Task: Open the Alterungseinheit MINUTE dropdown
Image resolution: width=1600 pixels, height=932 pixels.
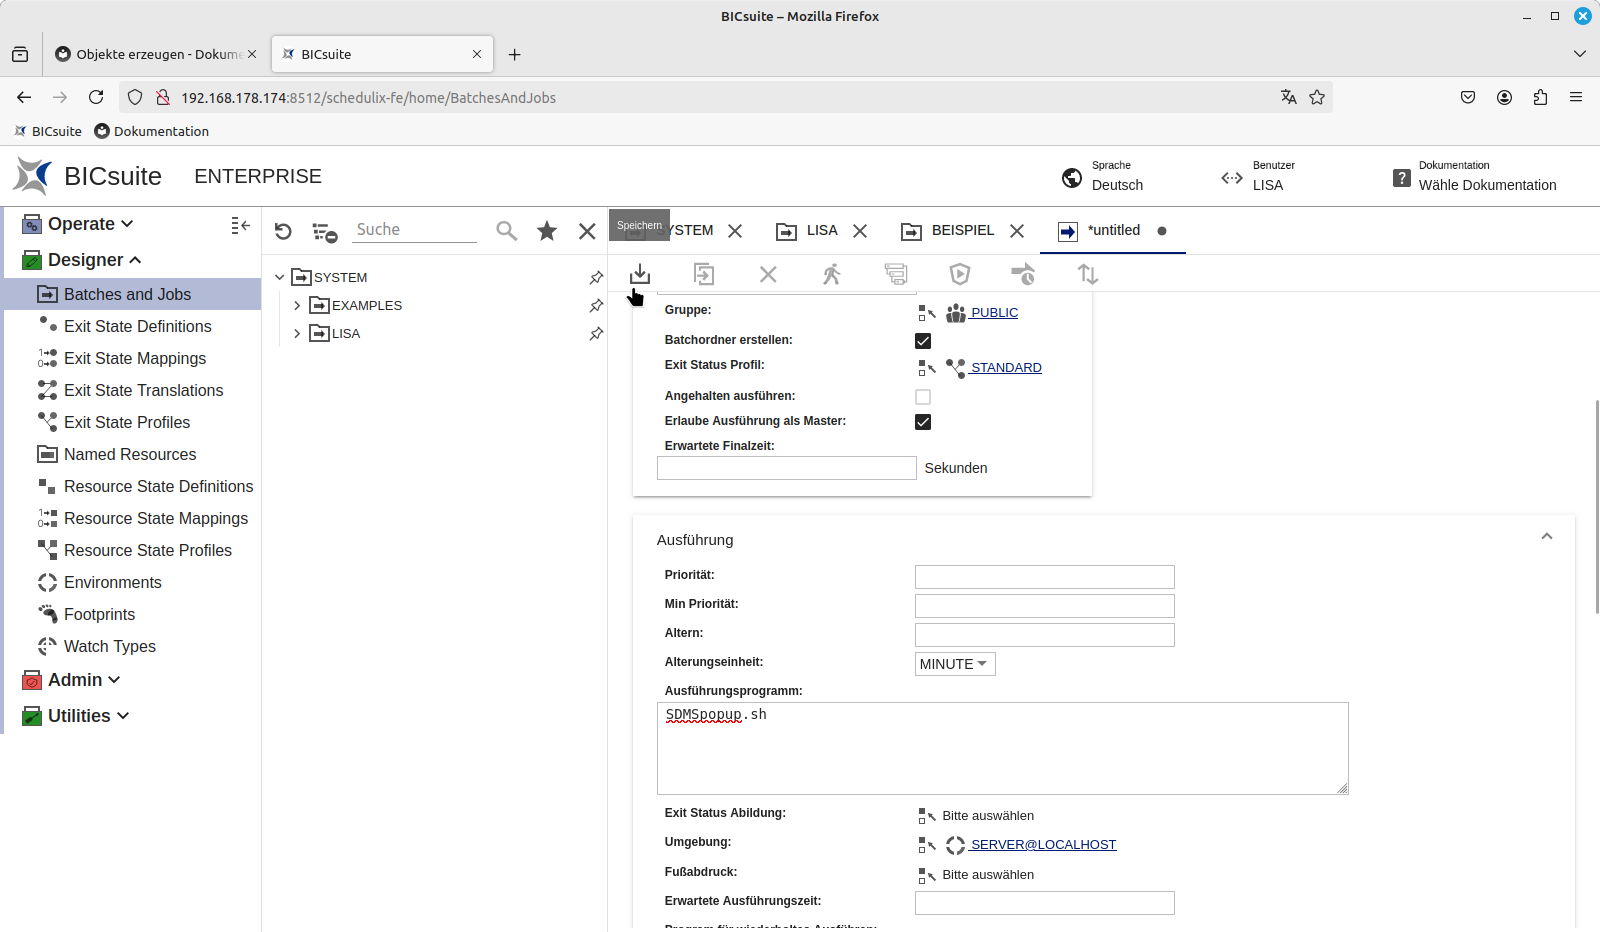Action: point(954,664)
